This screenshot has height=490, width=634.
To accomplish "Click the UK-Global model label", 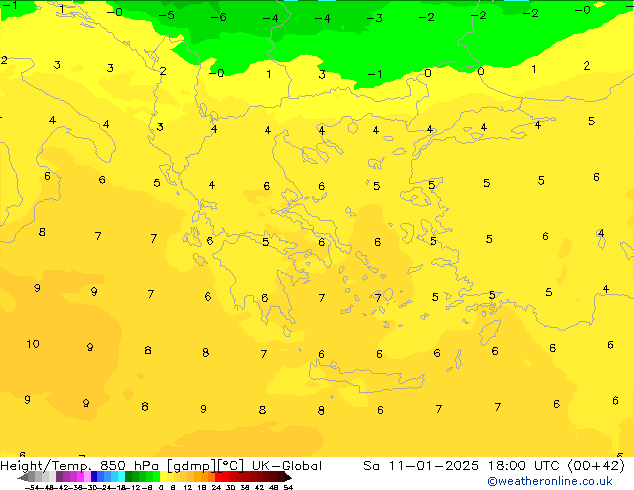I will click(287, 466).
